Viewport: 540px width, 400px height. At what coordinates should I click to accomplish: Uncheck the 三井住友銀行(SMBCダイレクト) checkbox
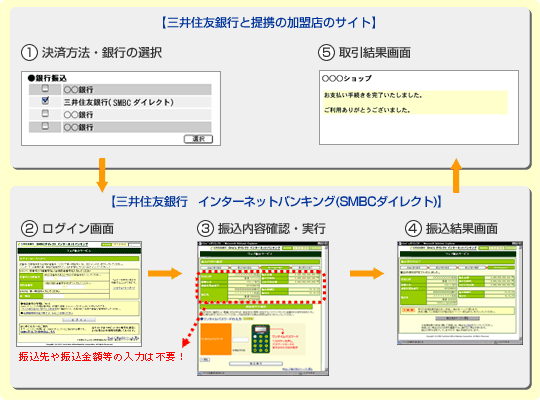(x=45, y=101)
